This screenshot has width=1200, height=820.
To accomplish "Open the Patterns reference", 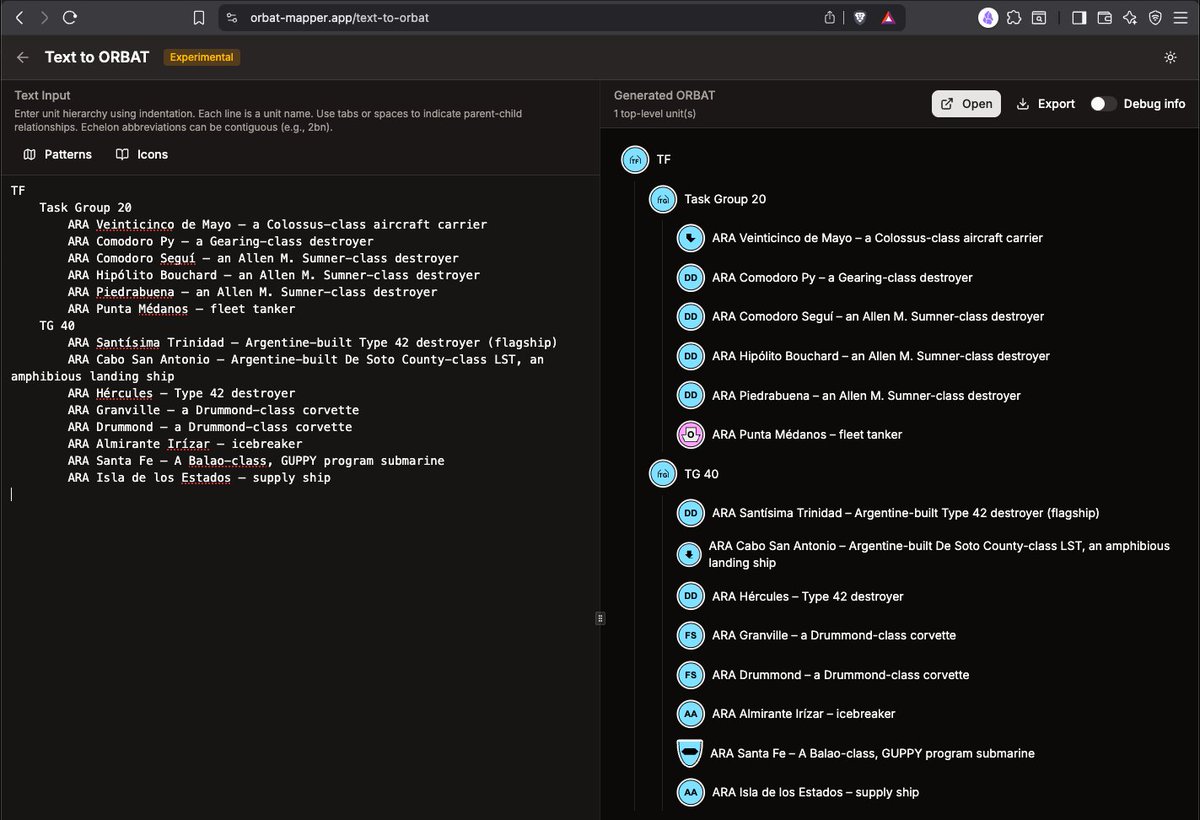I will coord(57,154).
